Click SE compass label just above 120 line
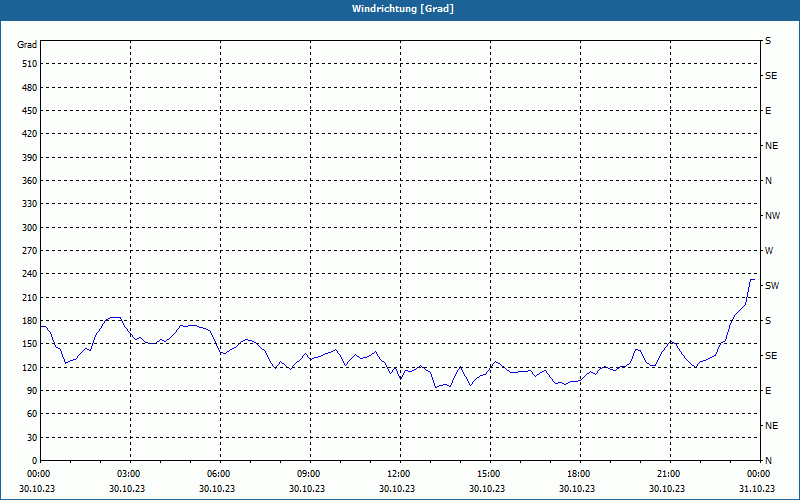Viewport: 800px width, 500px height. (771, 356)
